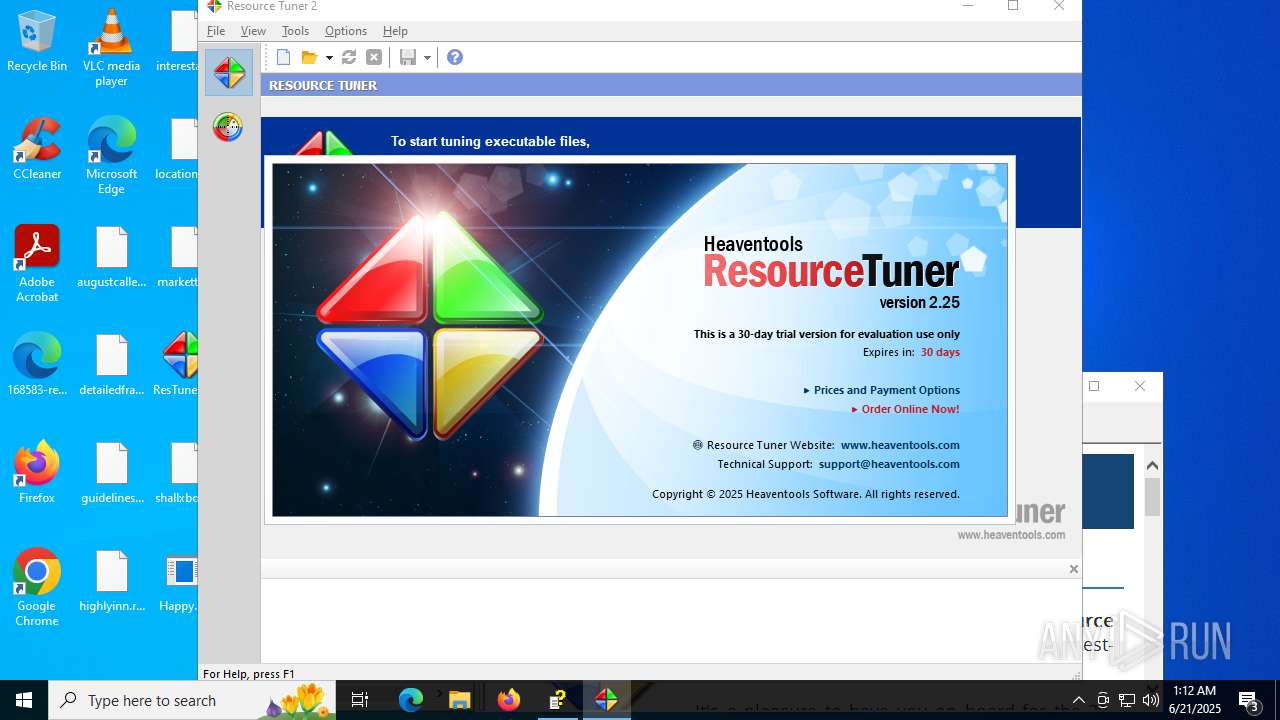Screen dimensions: 1280x720
Task: Open Firefox desktop shortcut
Action: pyautogui.click(x=37, y=473)
